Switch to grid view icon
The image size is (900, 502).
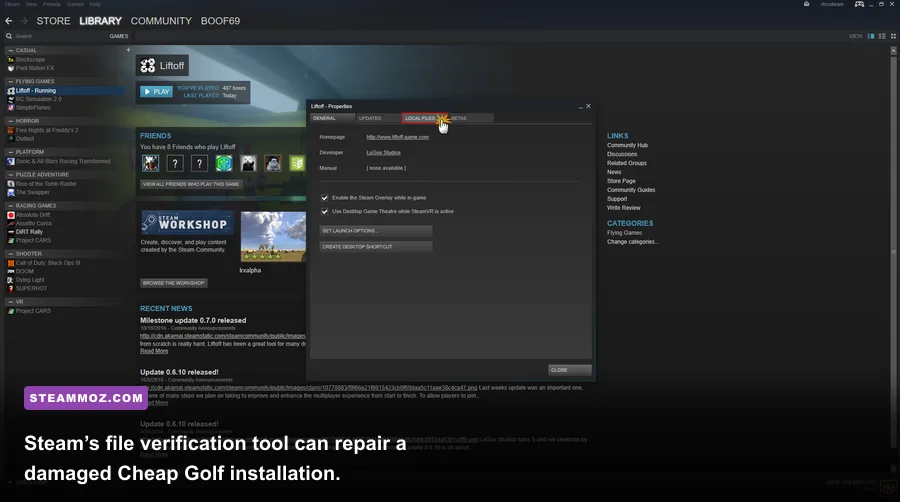(893, 36)
